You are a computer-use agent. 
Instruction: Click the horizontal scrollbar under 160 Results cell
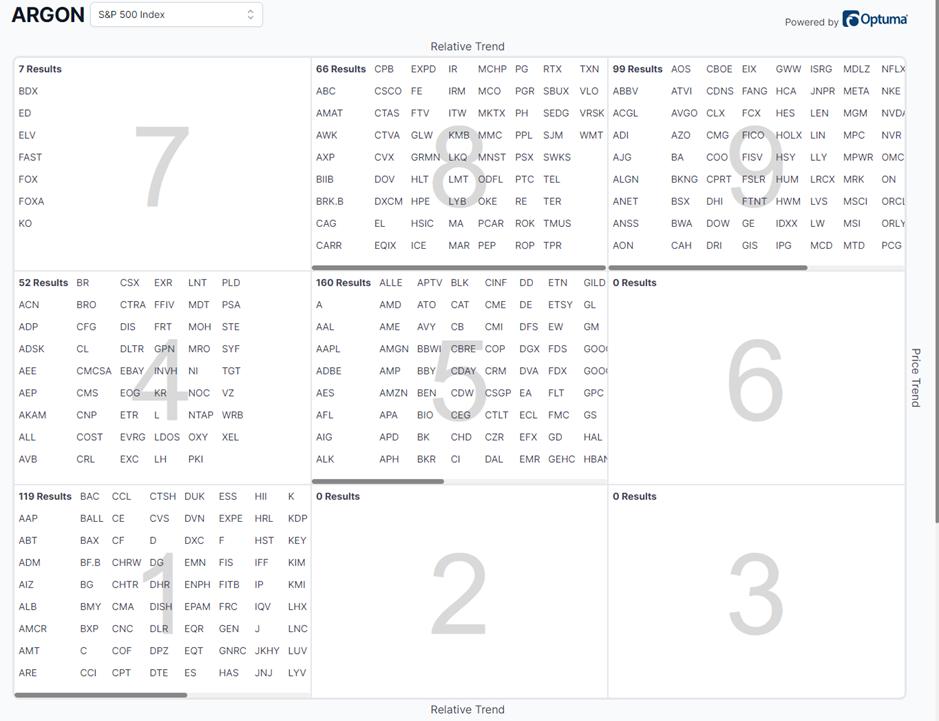378,481
